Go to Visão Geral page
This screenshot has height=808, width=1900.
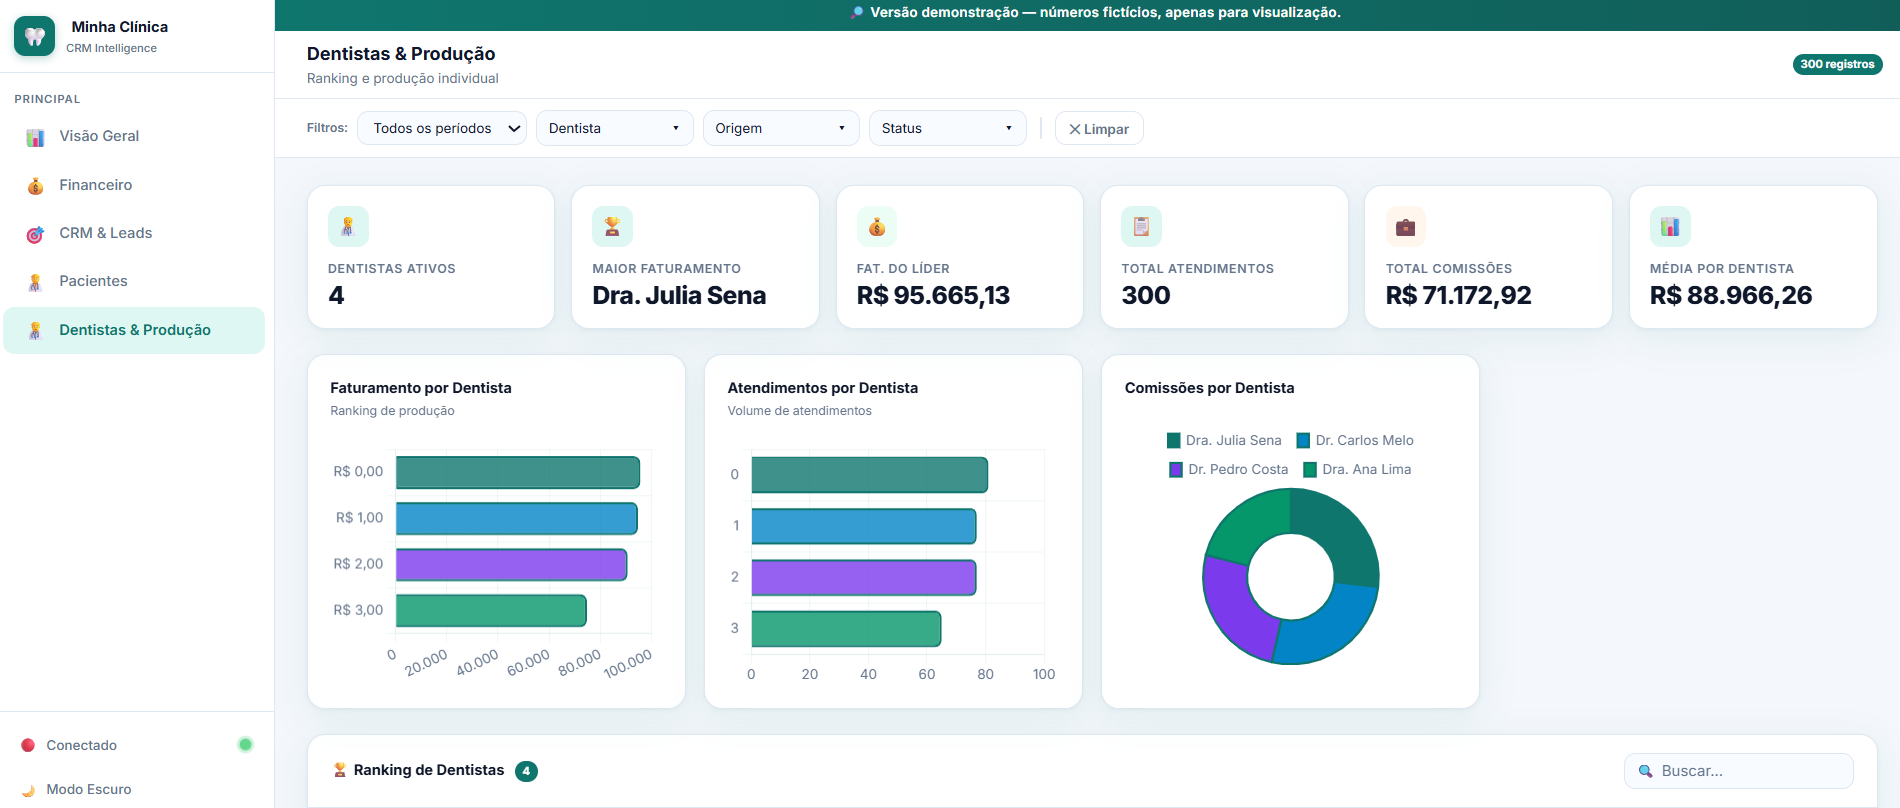coord(134,136)
